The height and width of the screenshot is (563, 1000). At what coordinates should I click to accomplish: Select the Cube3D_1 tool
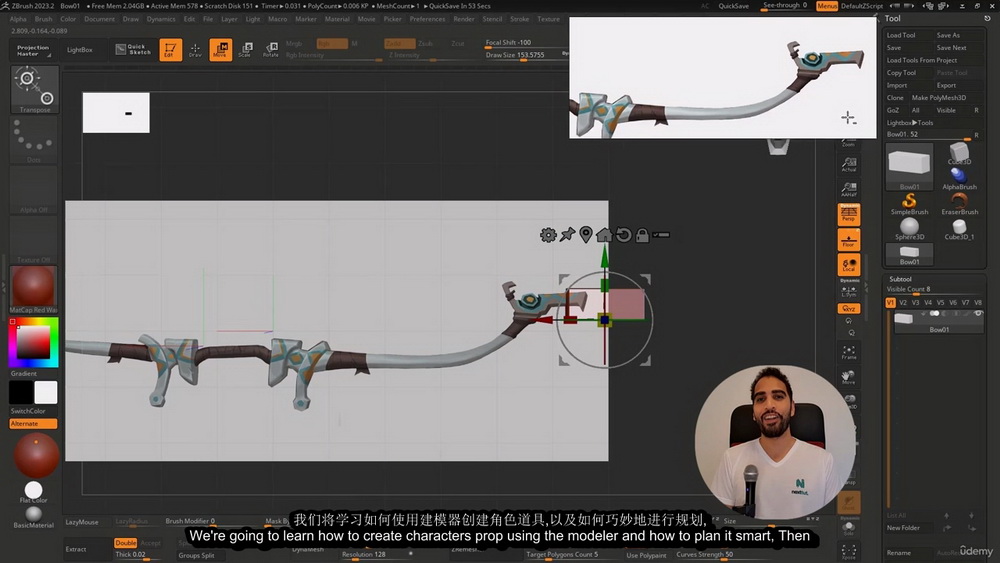click(959, 229)
